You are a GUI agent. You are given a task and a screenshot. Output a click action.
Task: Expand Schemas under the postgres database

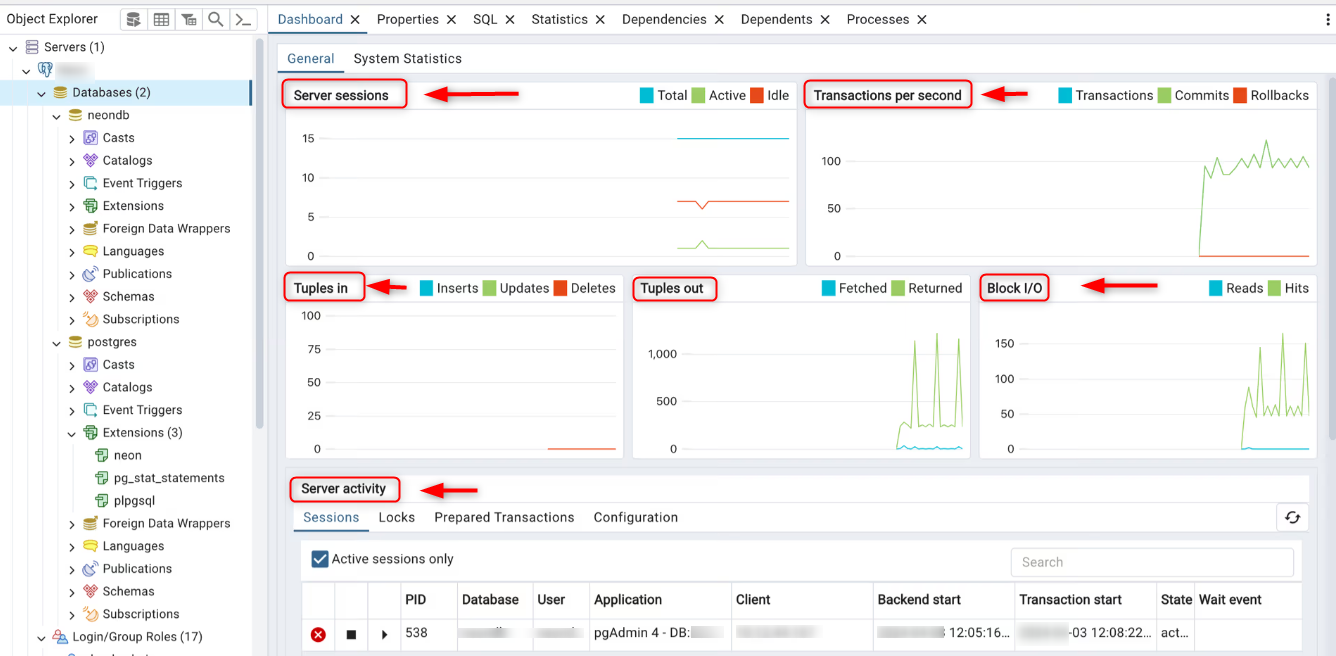tap(72, 592)
